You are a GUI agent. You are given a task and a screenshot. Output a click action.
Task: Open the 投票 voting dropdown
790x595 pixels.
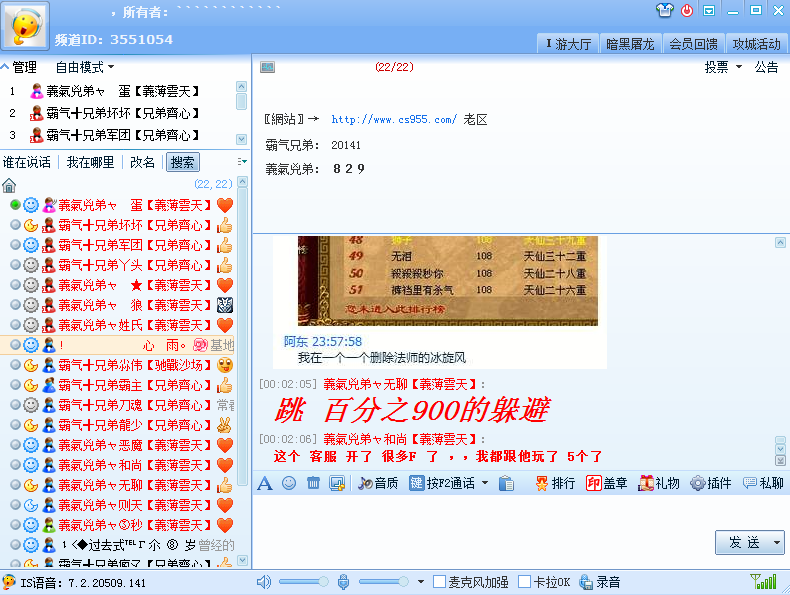tap(723, 67)
